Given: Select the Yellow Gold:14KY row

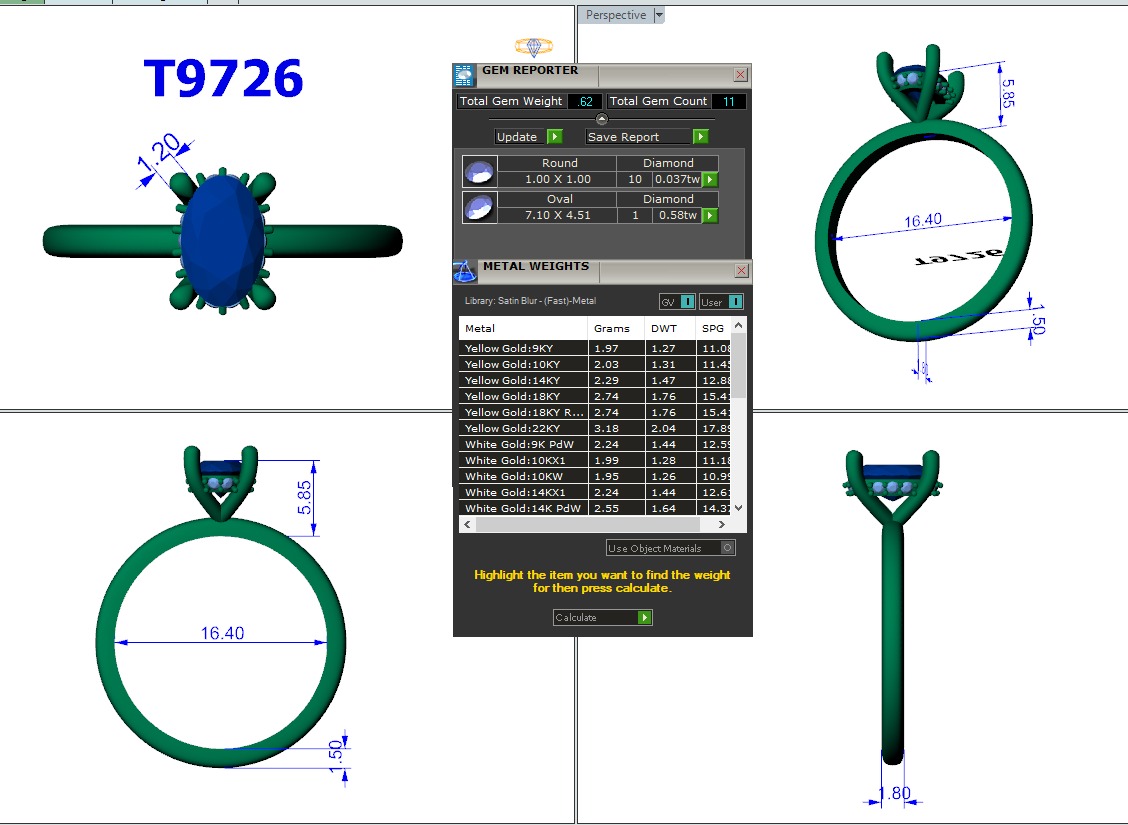Looking at the screenshot, I should 523,381.
